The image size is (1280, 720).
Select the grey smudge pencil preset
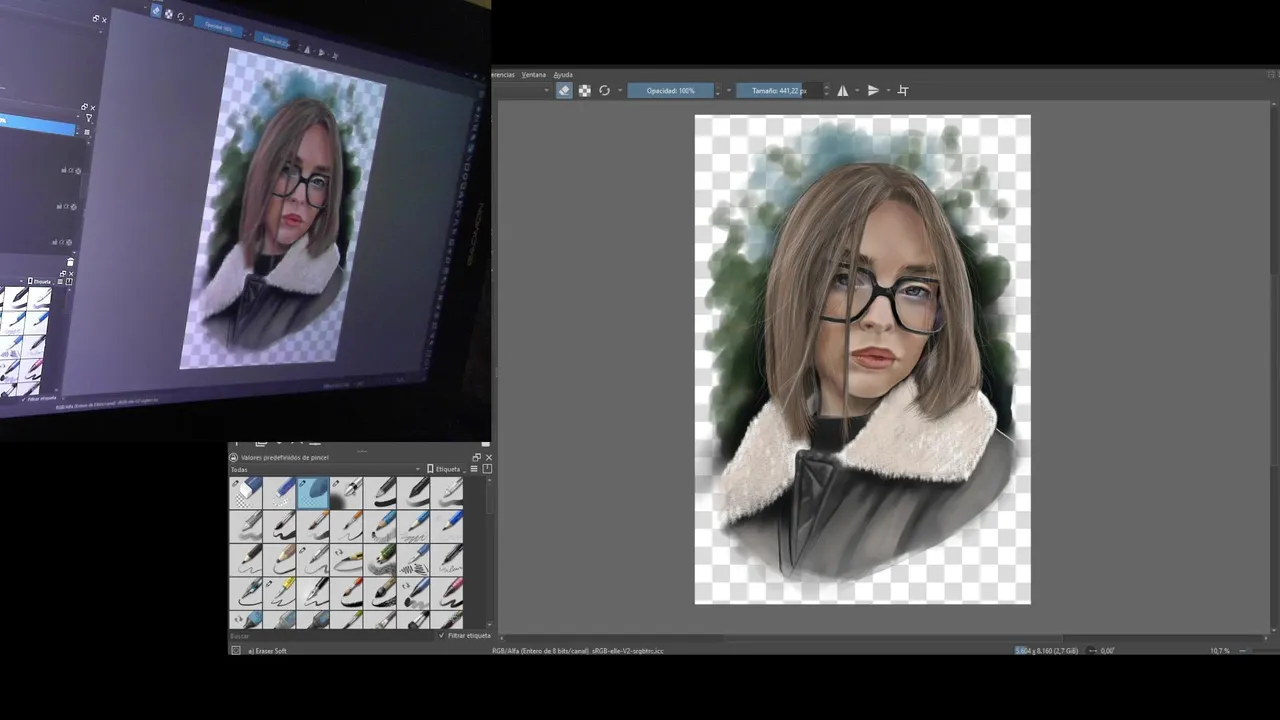pyautogui.click(x=245, y=525)
